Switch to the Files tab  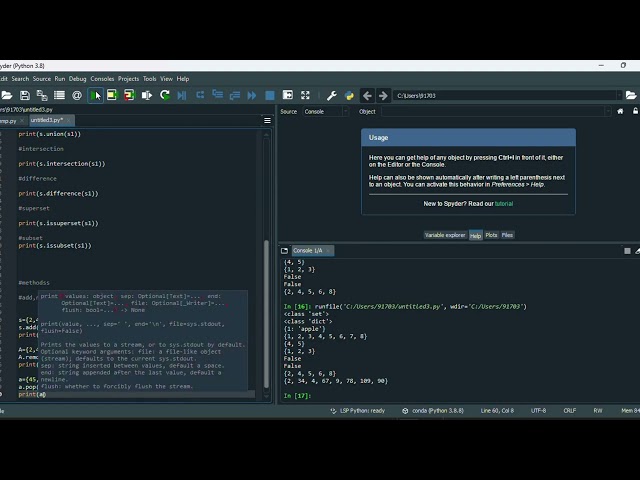click(507, 235)
